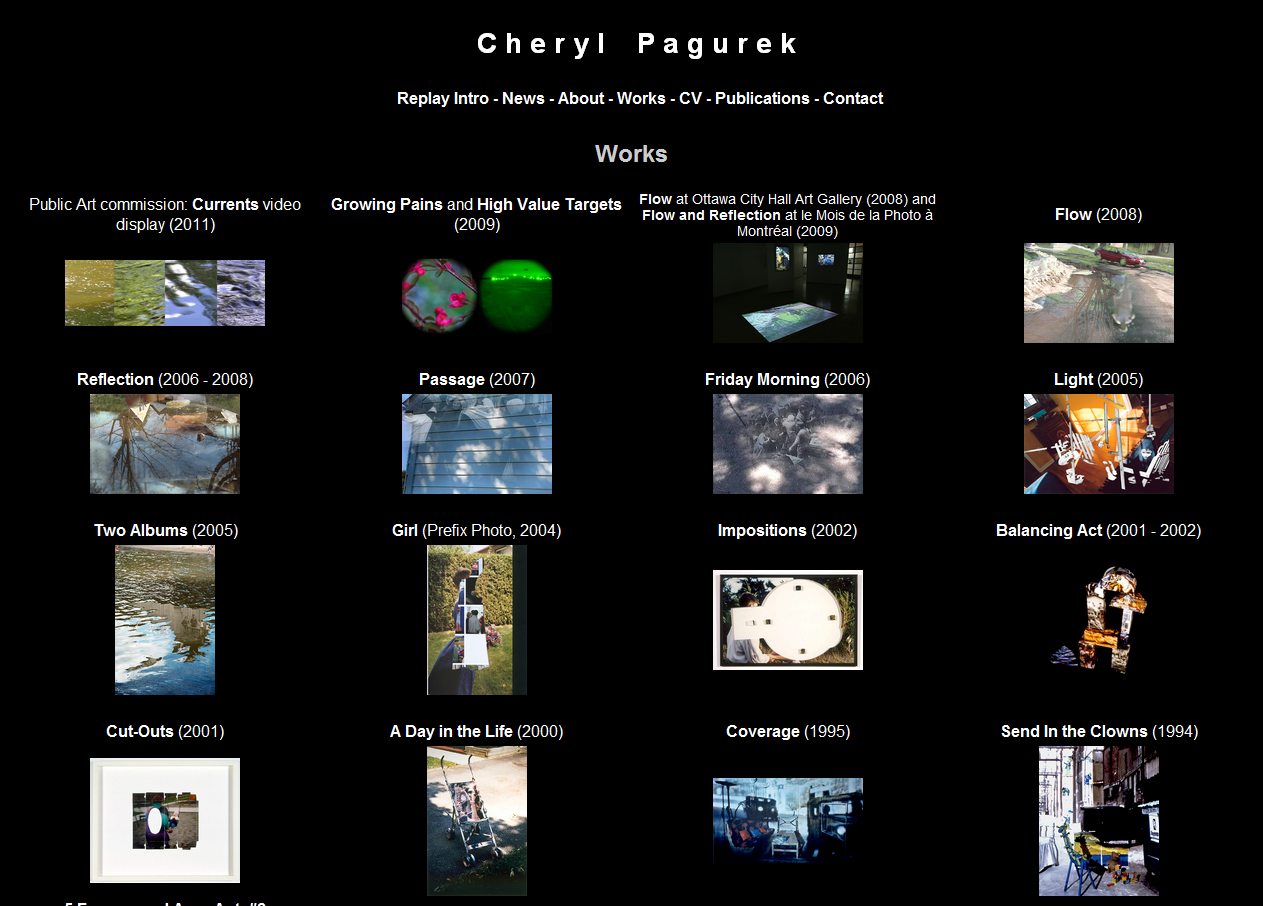
Task: View the Light (2005) thumbnail image
Action: [1098, 444]
